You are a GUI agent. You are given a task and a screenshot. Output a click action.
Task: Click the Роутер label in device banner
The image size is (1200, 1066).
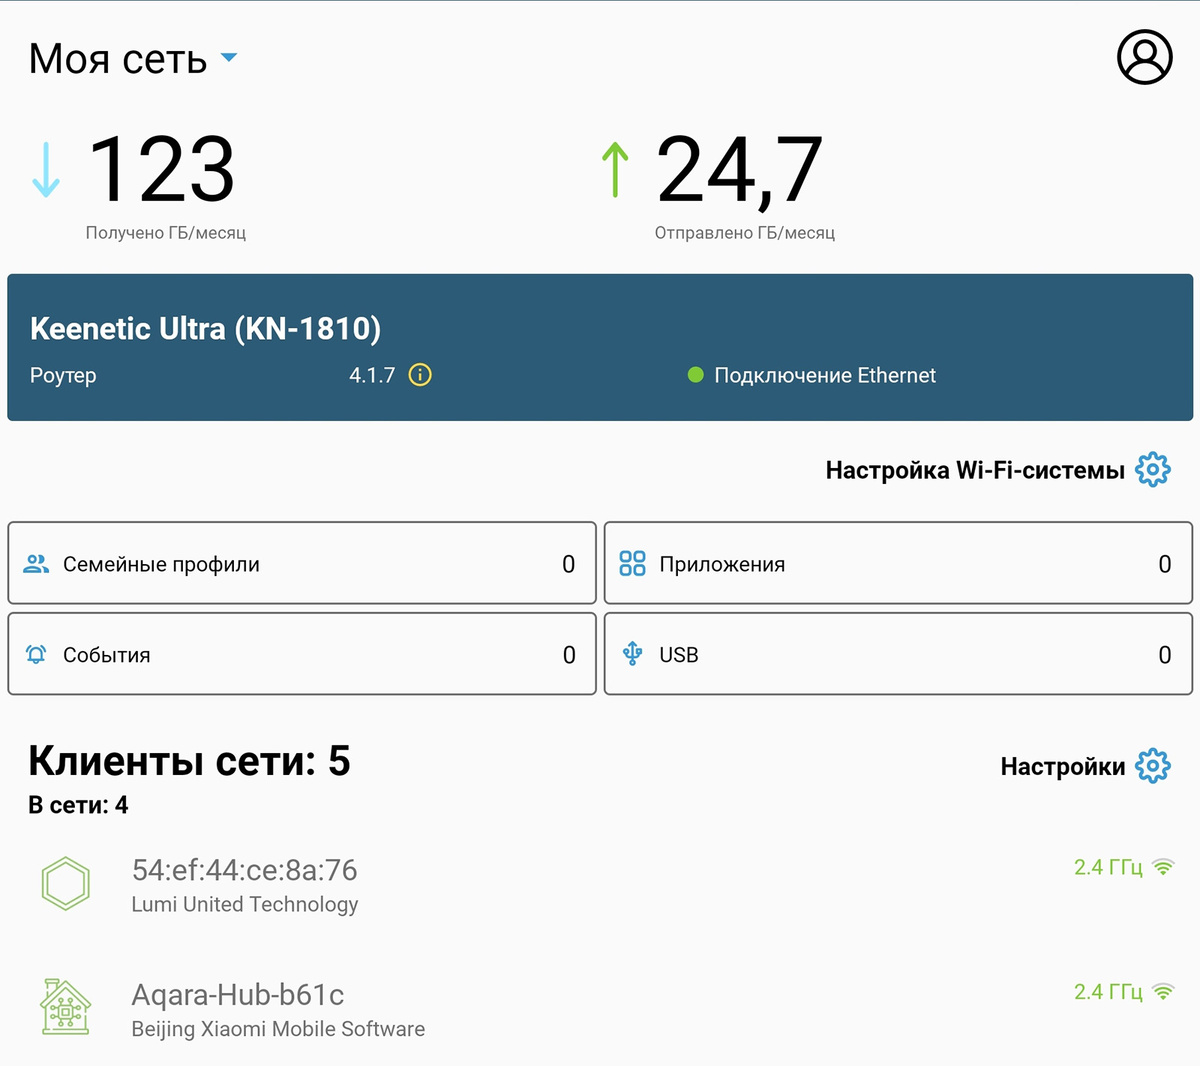(x=63, y=376)
